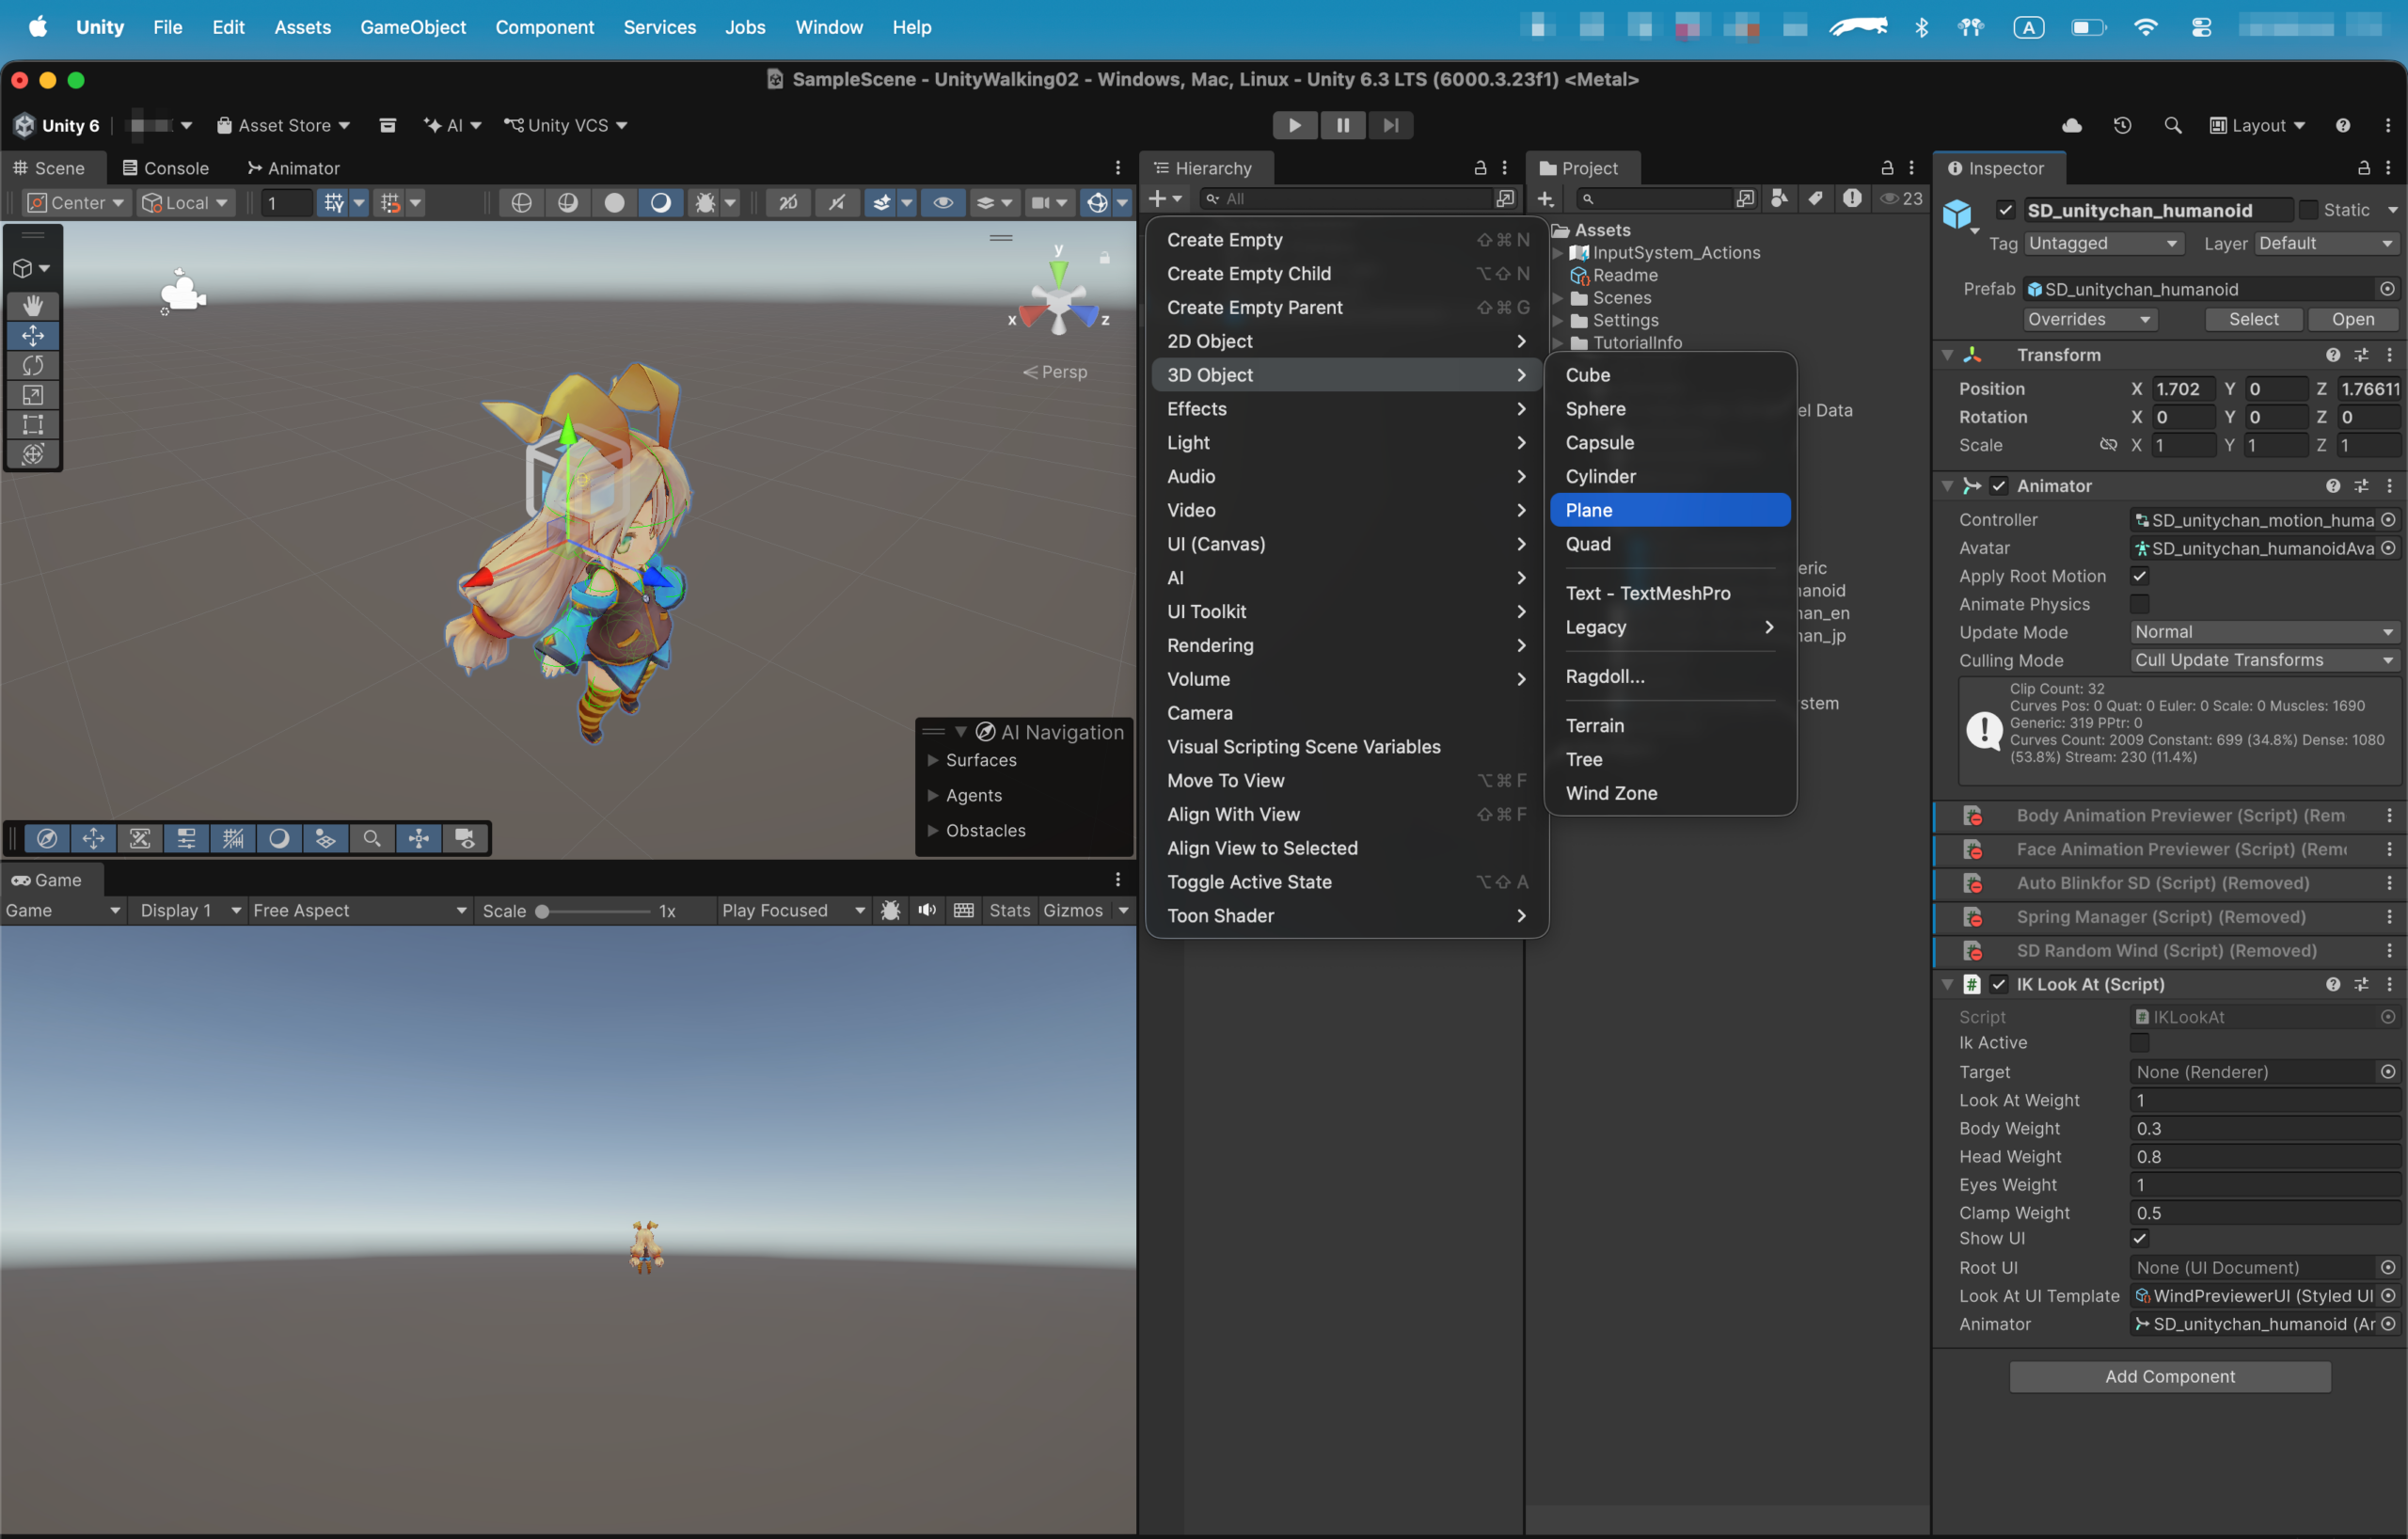Open Animator component preset settings icon

(2361, 486)
